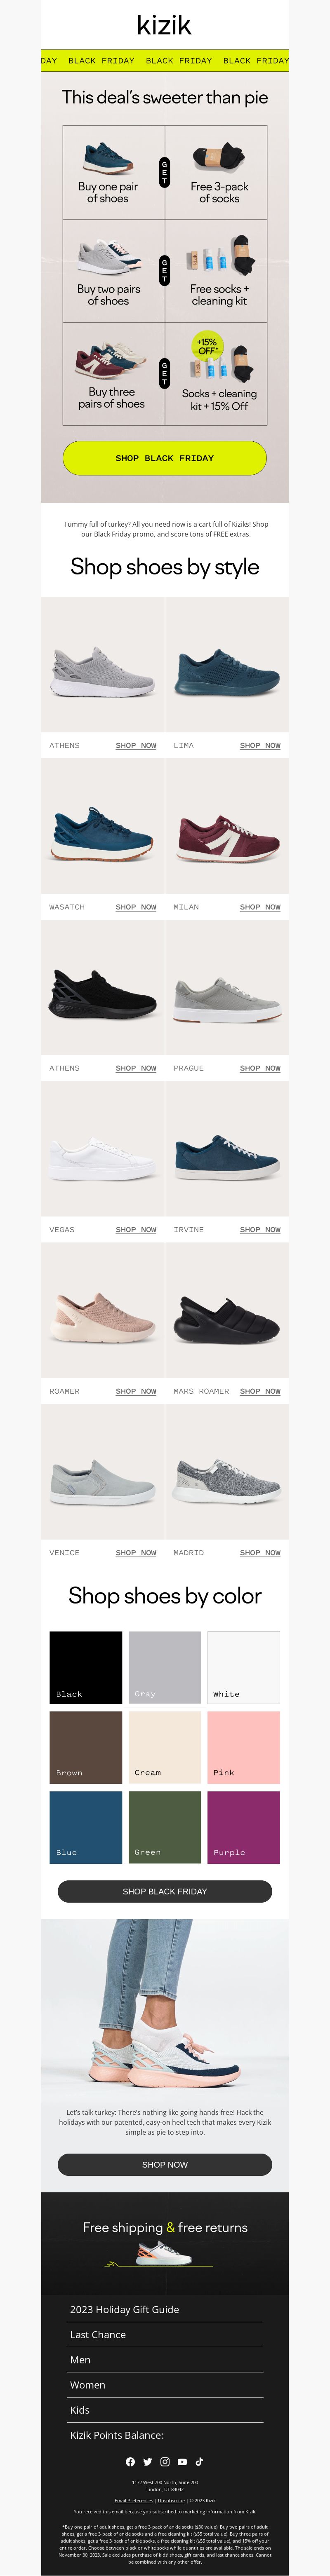Open the Instagram icon in footer
The image size is (330, 2576).
(165, 2461)
